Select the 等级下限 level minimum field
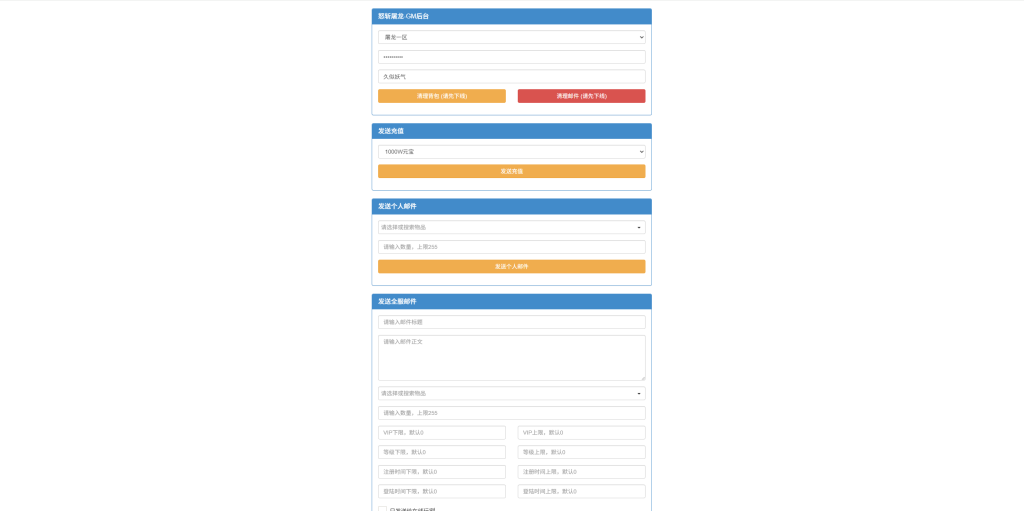1024x511 pixels. [441, 452]
